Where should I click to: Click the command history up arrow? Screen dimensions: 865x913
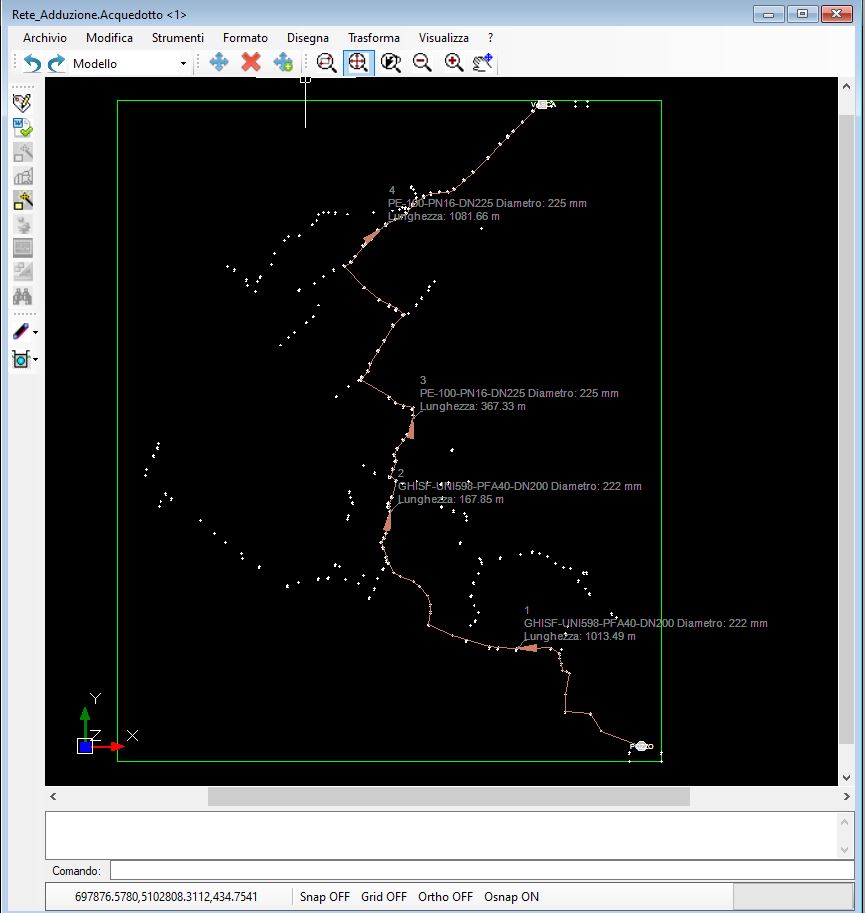coord(845,822)
